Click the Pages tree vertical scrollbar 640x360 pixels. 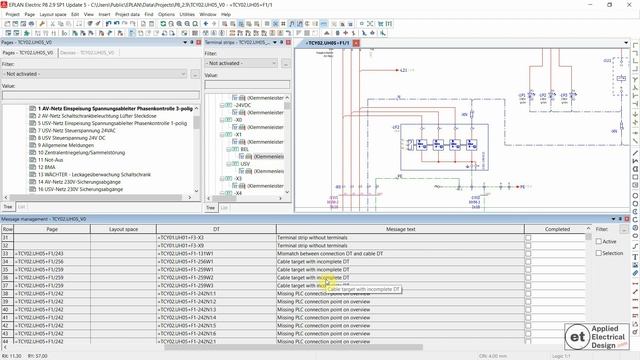tap(197, 122)
